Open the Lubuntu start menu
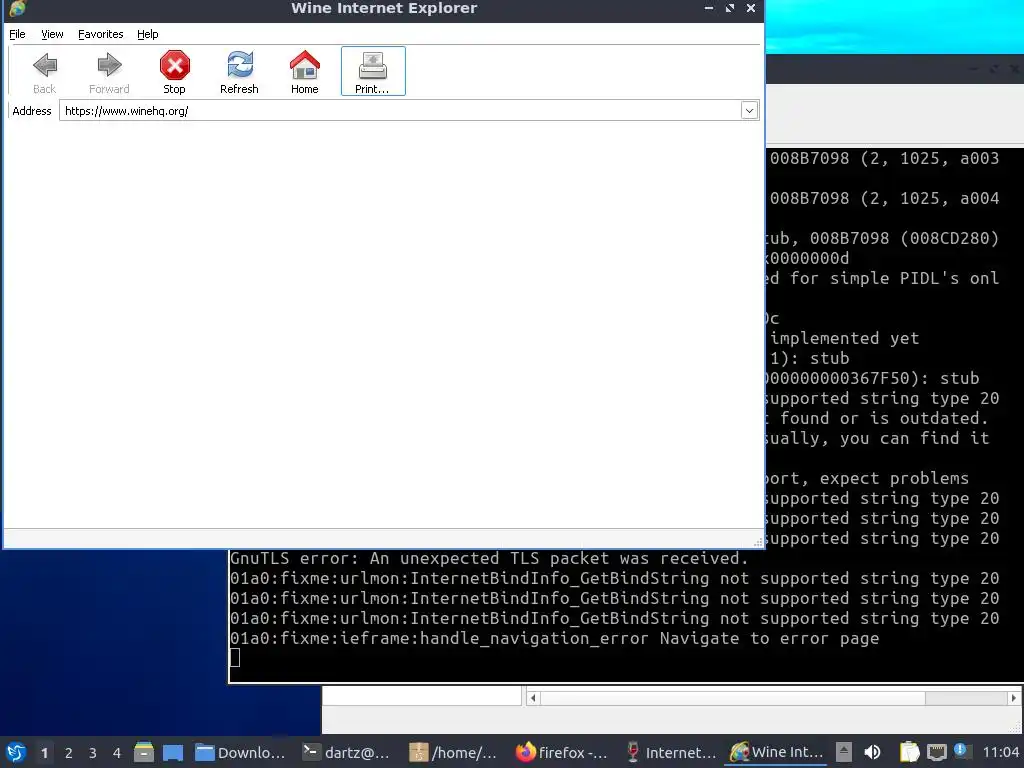The image size is (1024, 768). (16, 752)
